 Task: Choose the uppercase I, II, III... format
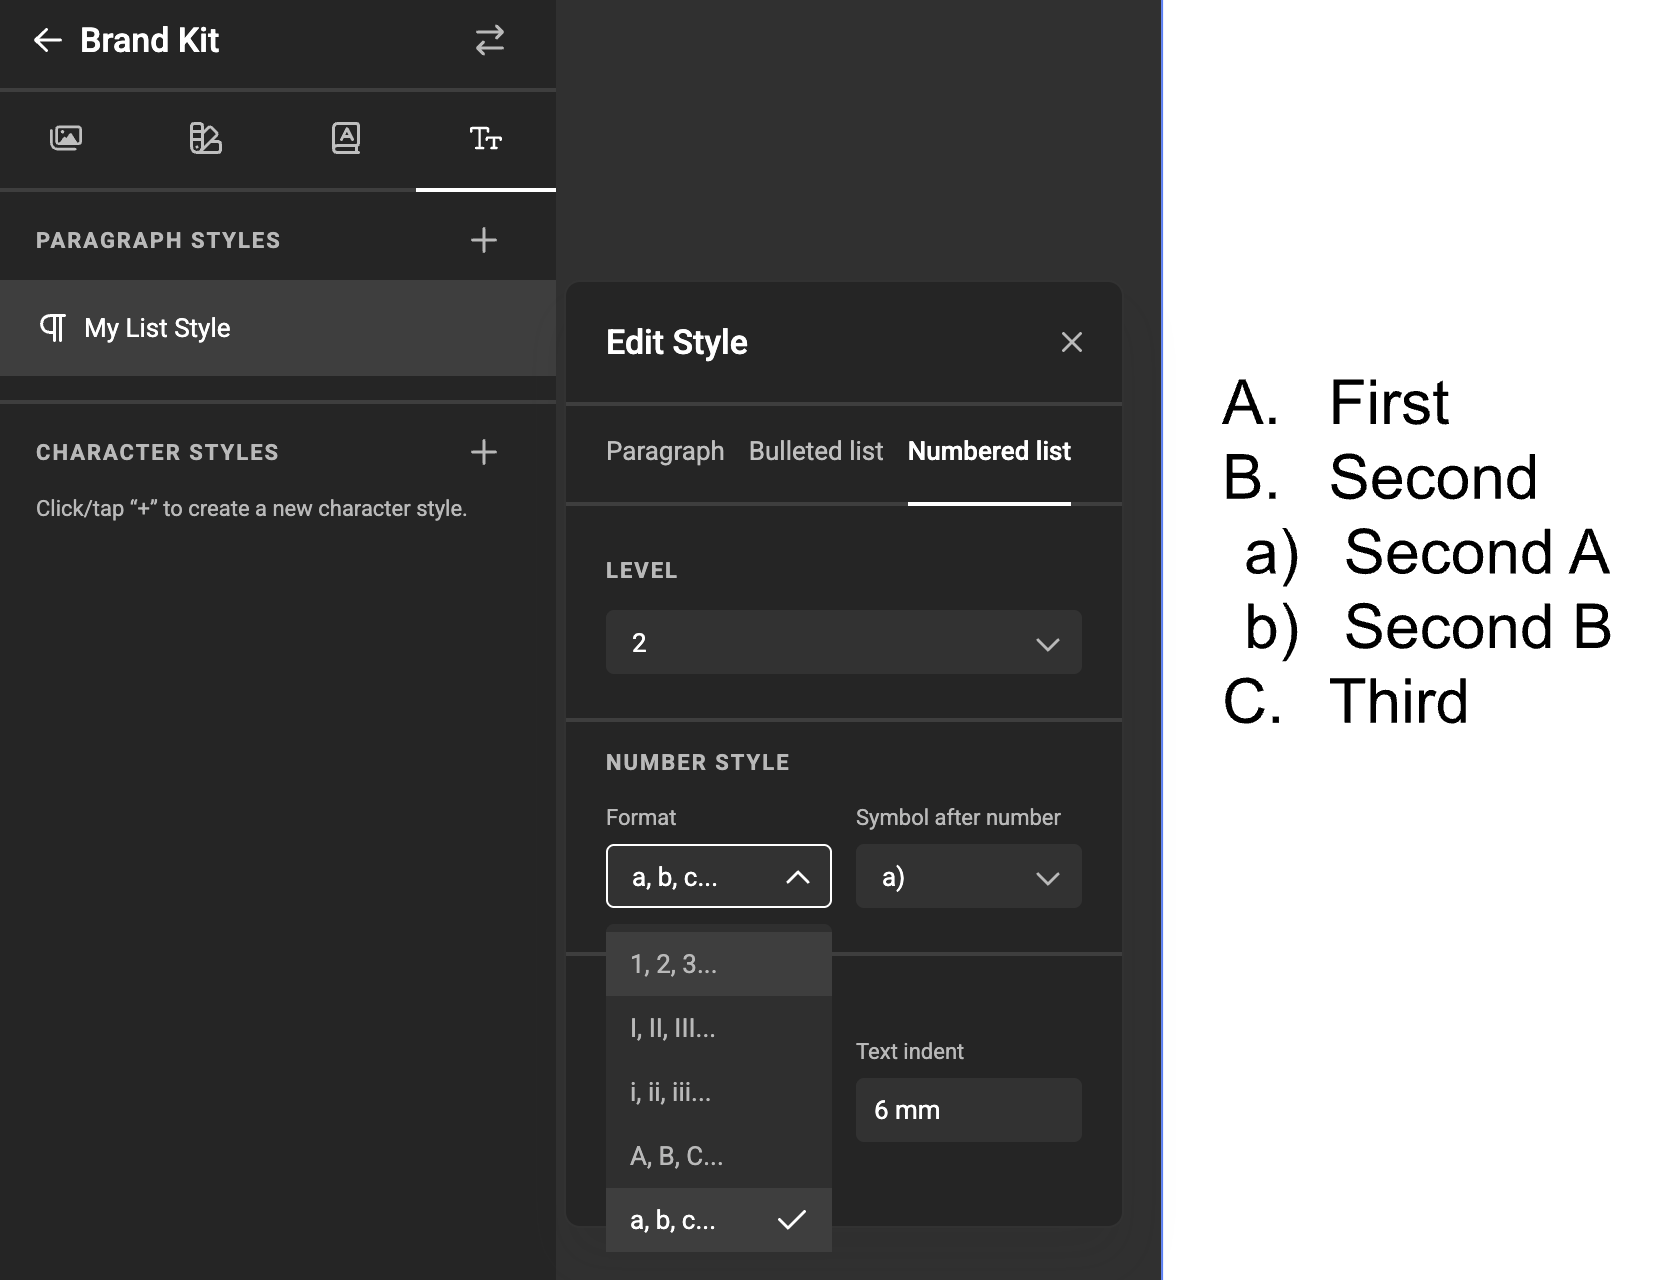click(718, 1028)
